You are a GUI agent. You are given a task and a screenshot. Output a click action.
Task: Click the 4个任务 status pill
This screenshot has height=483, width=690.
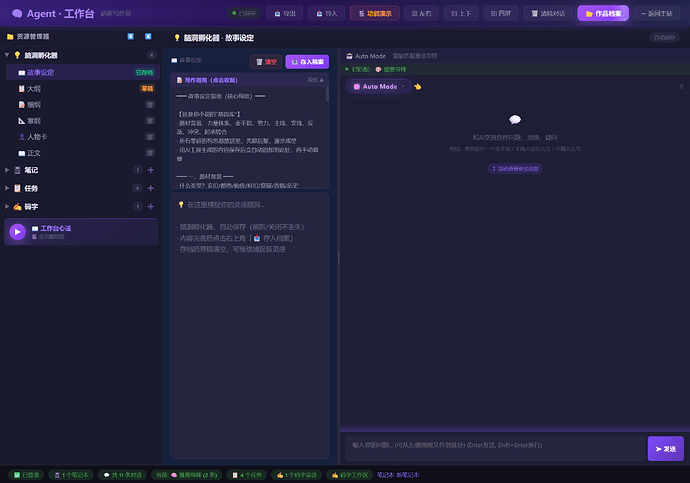pyautogui.click(x=247, y=475)
